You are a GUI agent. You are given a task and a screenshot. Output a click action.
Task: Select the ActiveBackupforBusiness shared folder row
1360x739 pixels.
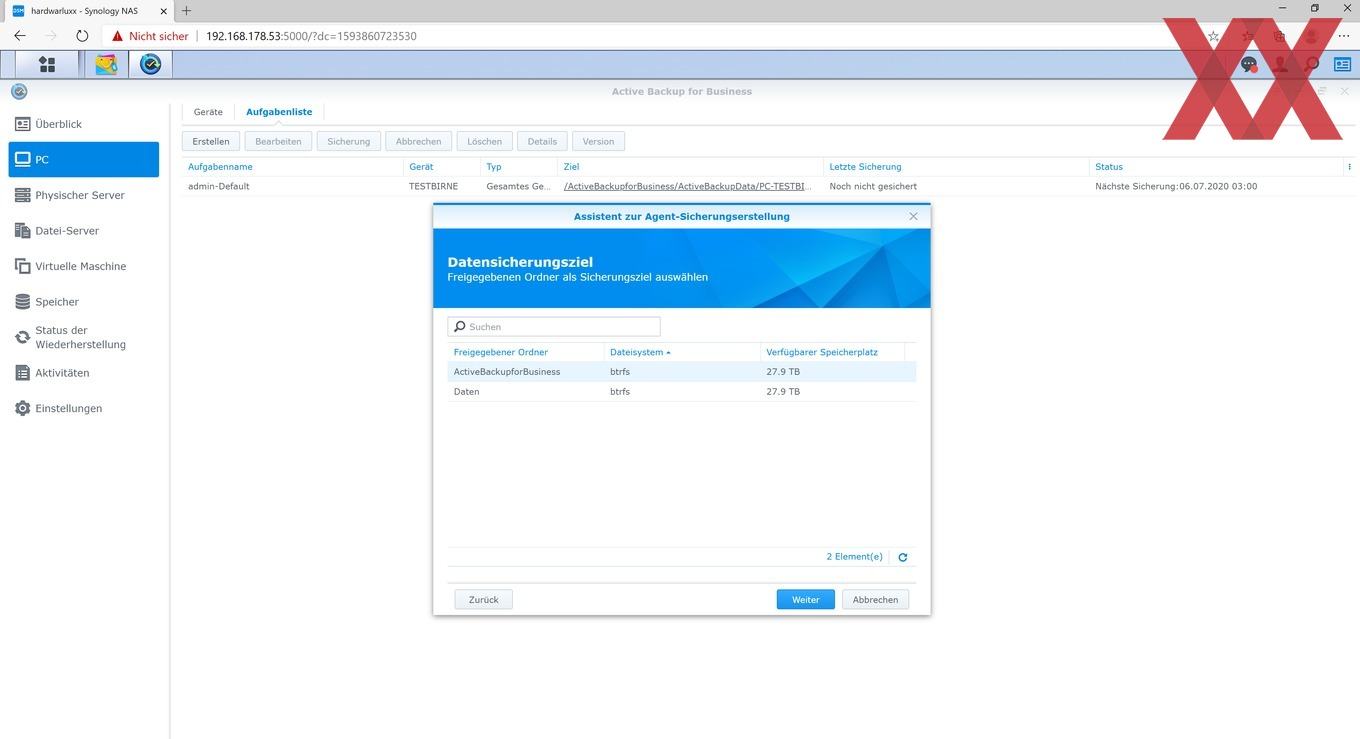682,372
